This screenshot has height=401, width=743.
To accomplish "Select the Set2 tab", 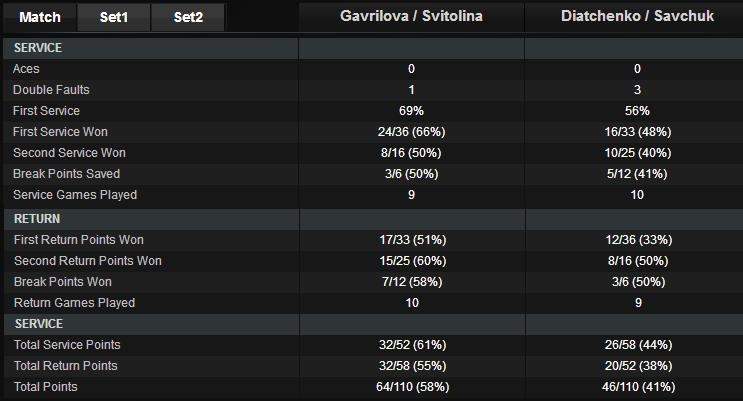I will (x=188, y=17).
